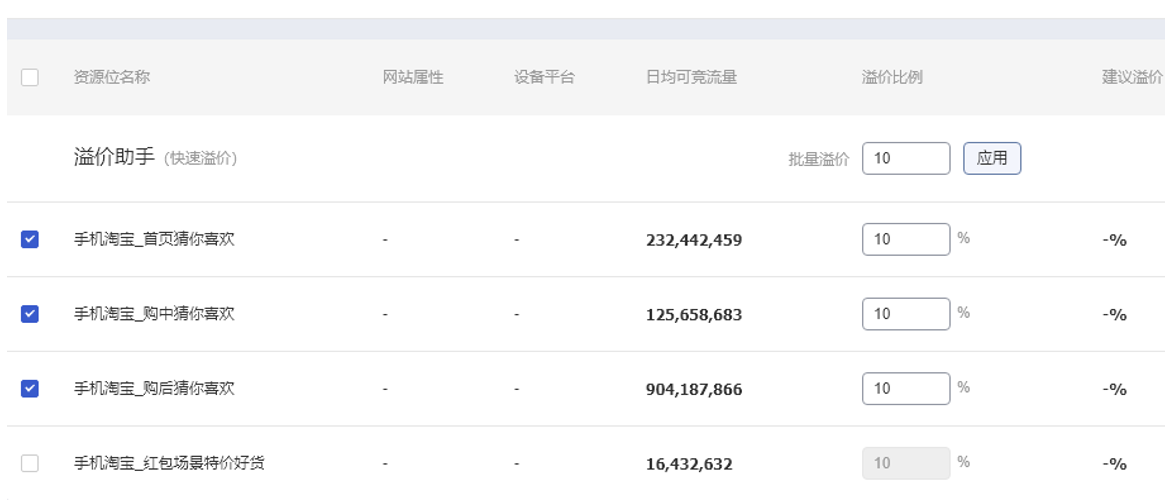1165x504 pixels.
Task: Click the 资源位名称 column header
Action: click(112, 77)
